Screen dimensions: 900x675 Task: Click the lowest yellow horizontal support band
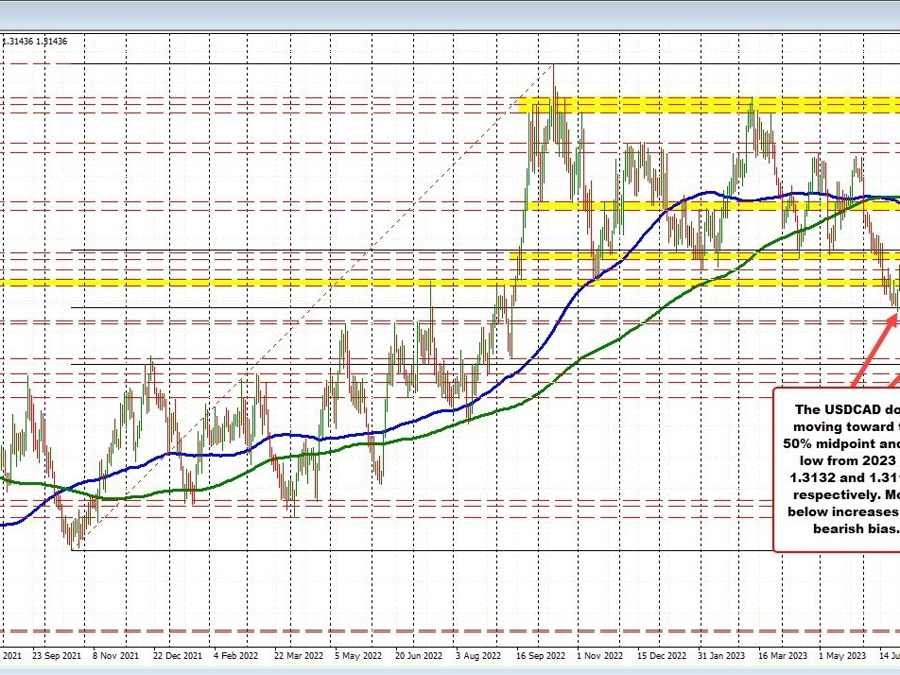pyautogui.click(x=300, y=283)
